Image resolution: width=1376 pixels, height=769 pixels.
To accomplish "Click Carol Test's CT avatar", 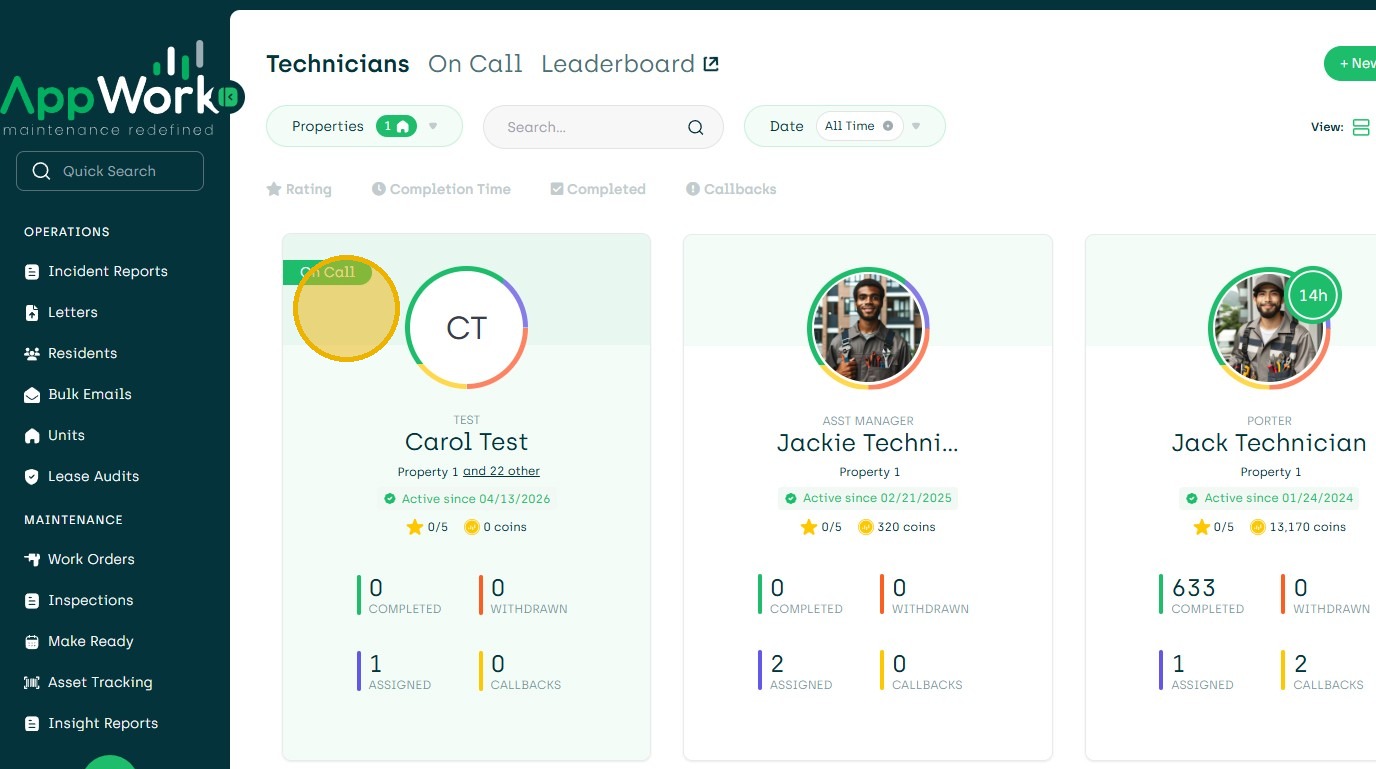I will pos(467,327).
